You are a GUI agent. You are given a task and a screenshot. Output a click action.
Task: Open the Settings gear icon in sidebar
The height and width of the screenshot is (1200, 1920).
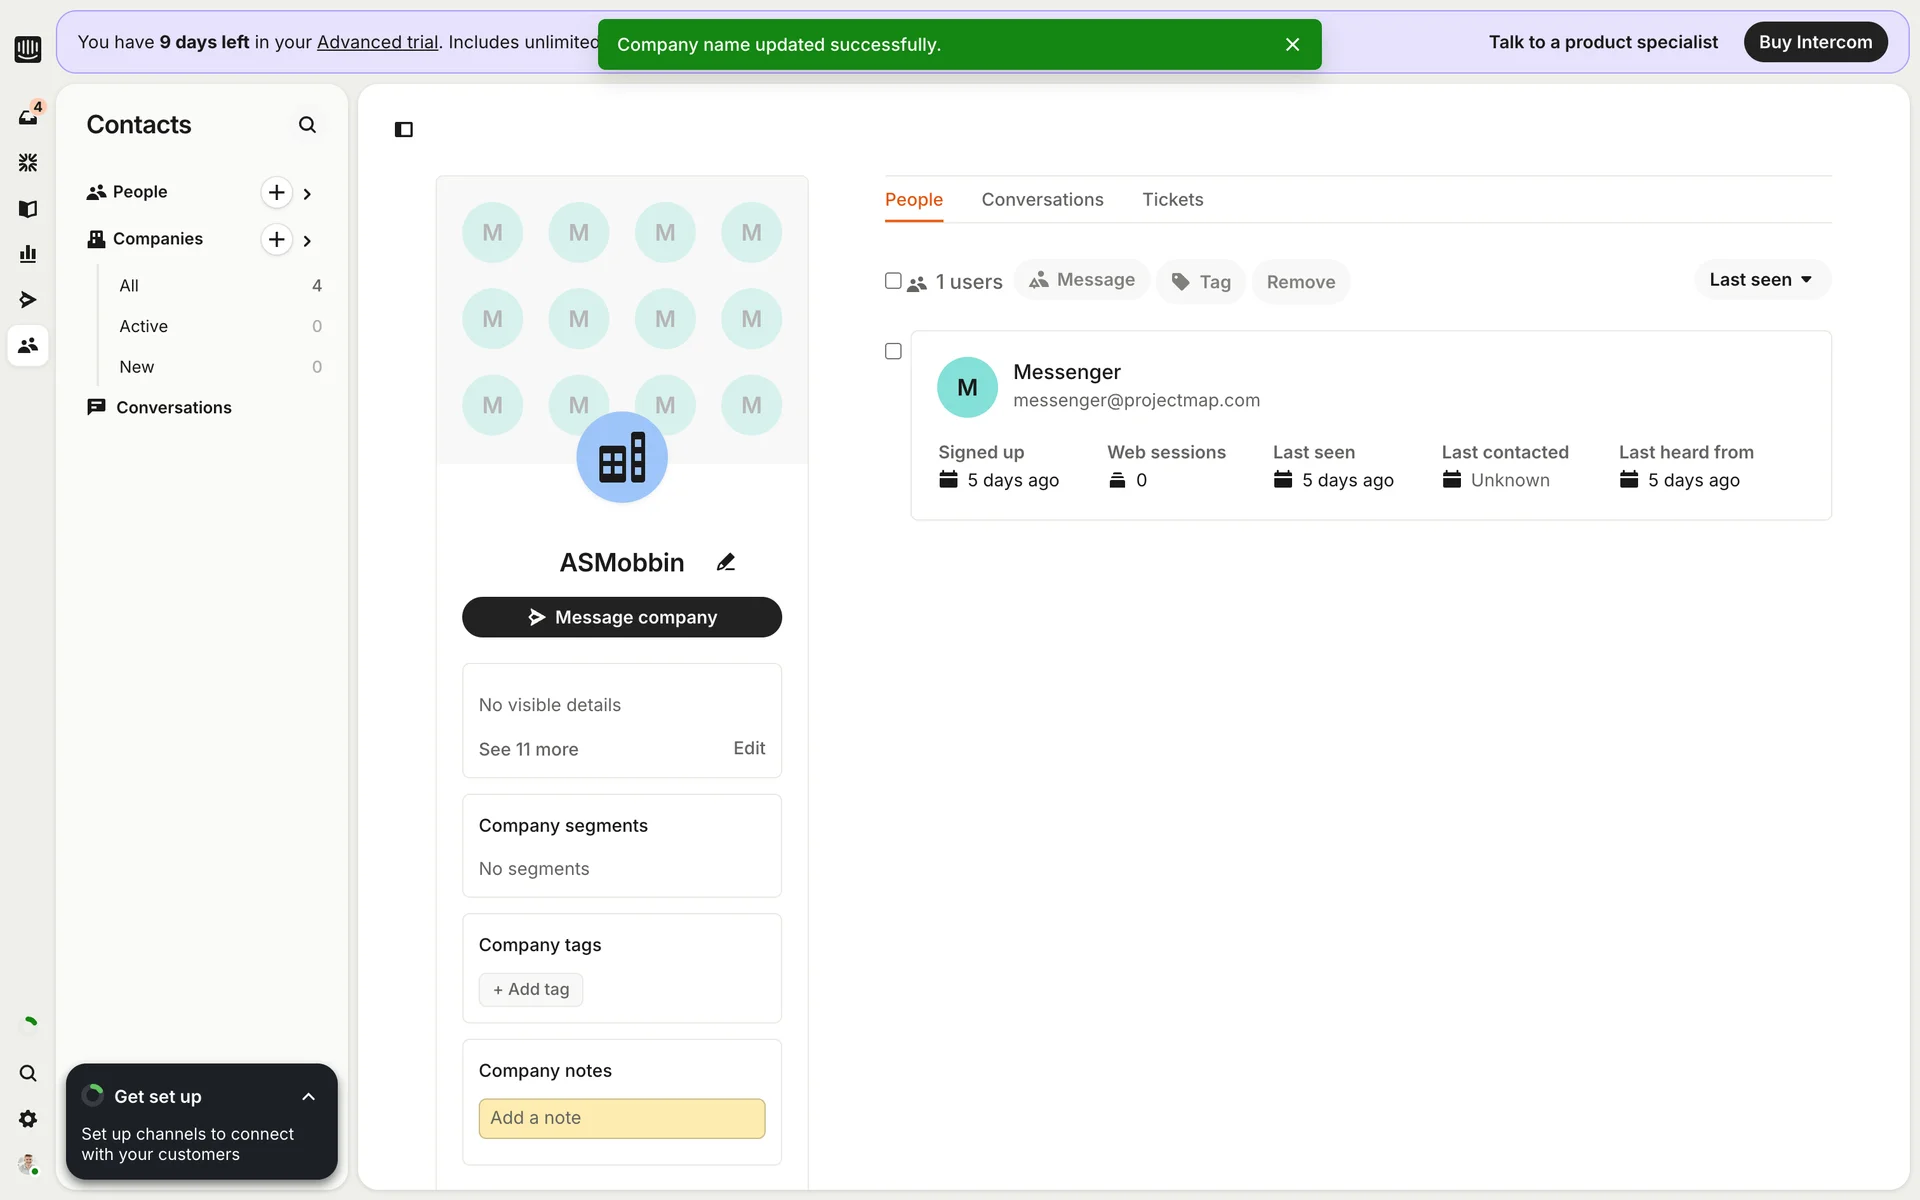coord(28,1119)
